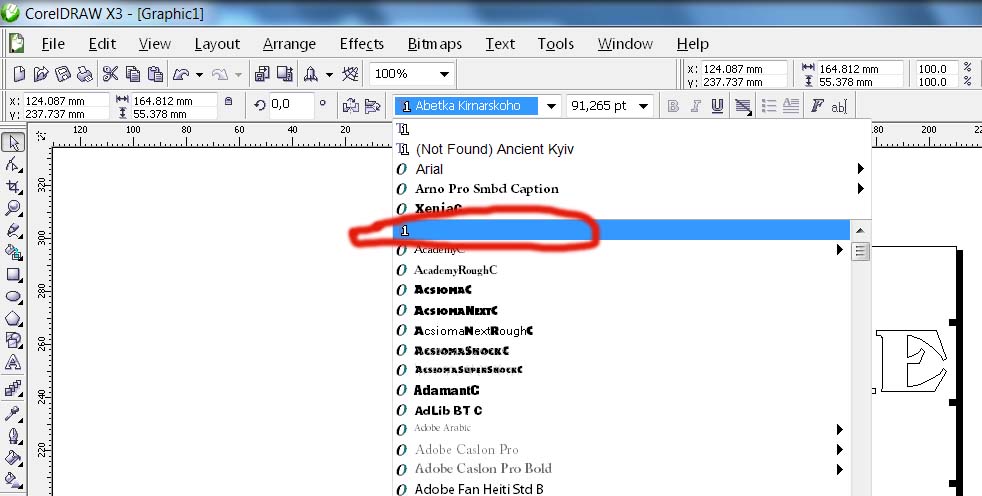Expand Adobe Caslon Pro submenu arrow
The height and width of the screenshot is (496, 982).
840,450
